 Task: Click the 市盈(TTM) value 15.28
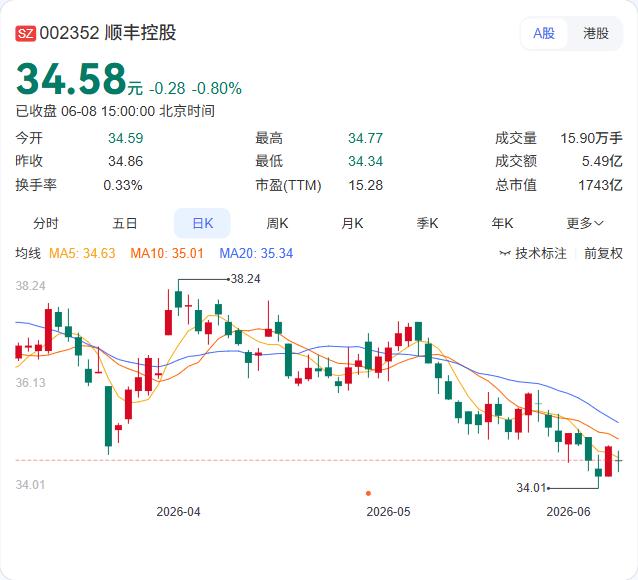coord(365,185)
